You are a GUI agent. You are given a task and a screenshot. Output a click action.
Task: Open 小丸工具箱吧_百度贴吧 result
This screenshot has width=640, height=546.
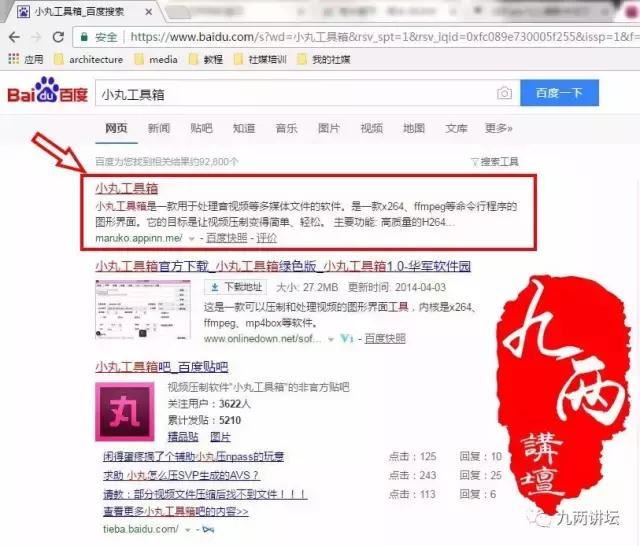[162, 367]
